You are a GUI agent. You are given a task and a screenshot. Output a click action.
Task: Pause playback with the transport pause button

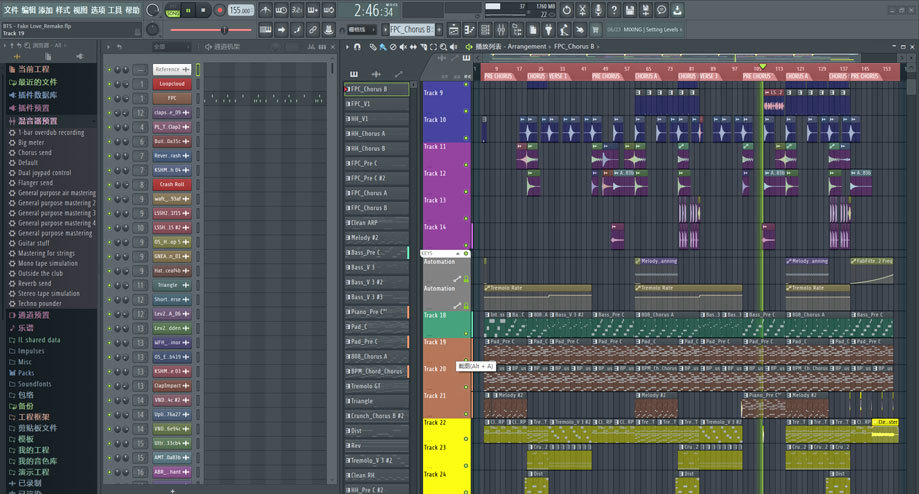tap(188, 10)
